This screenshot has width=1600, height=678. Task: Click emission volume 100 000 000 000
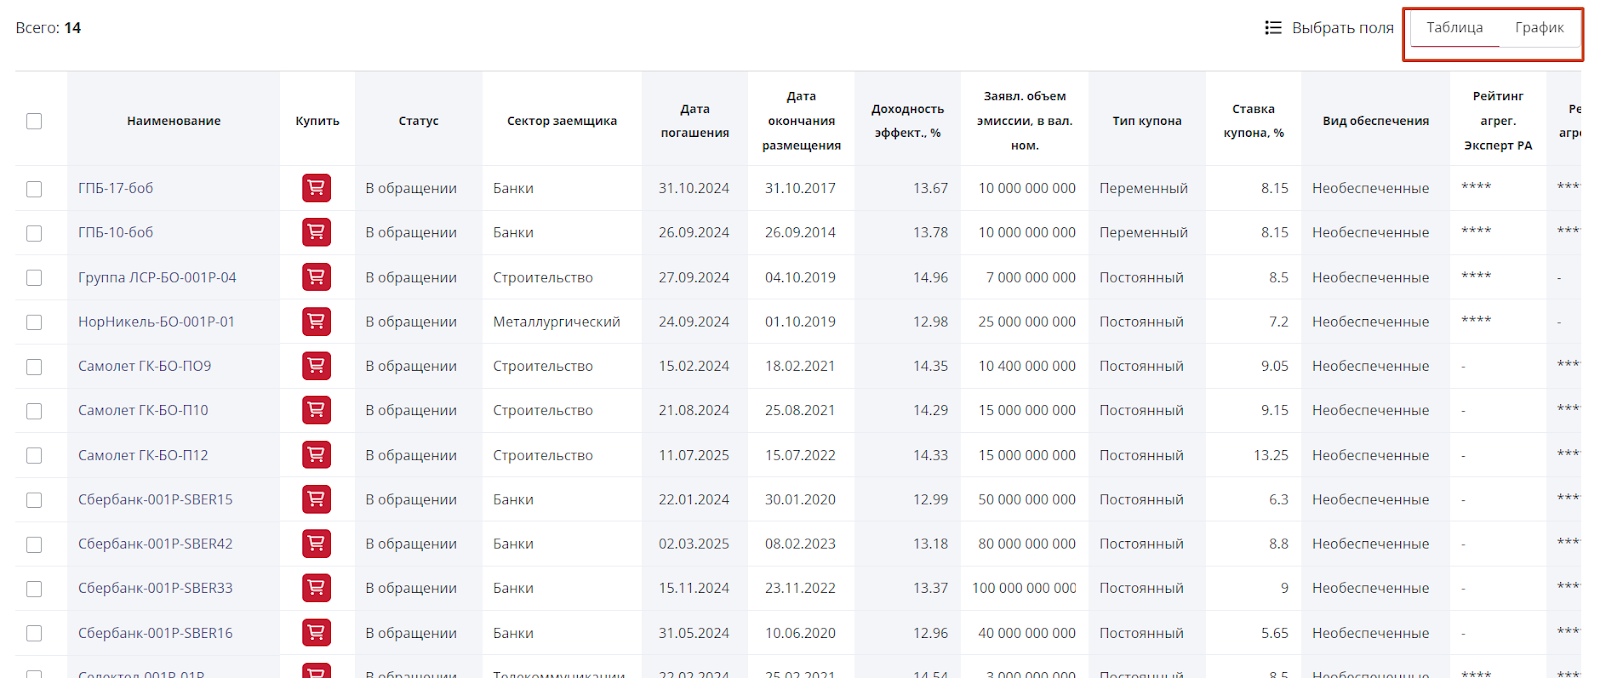(x=1024, y=588)
